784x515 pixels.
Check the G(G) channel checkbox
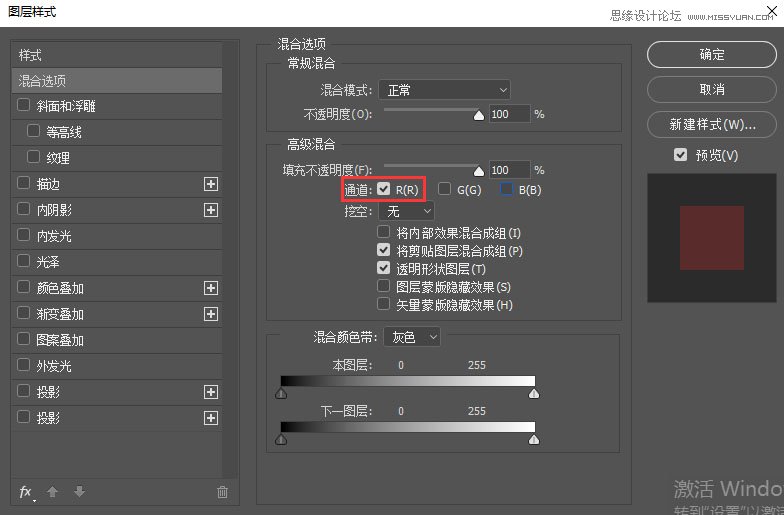click(x=444, y=188)
